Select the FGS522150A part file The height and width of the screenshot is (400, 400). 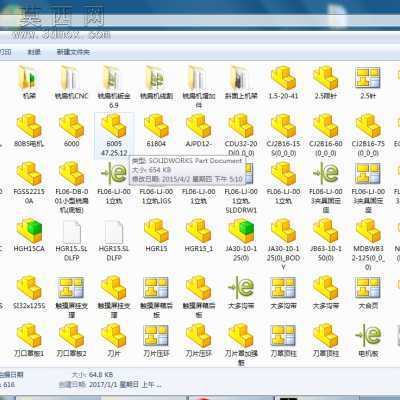(x=29, y=183)
